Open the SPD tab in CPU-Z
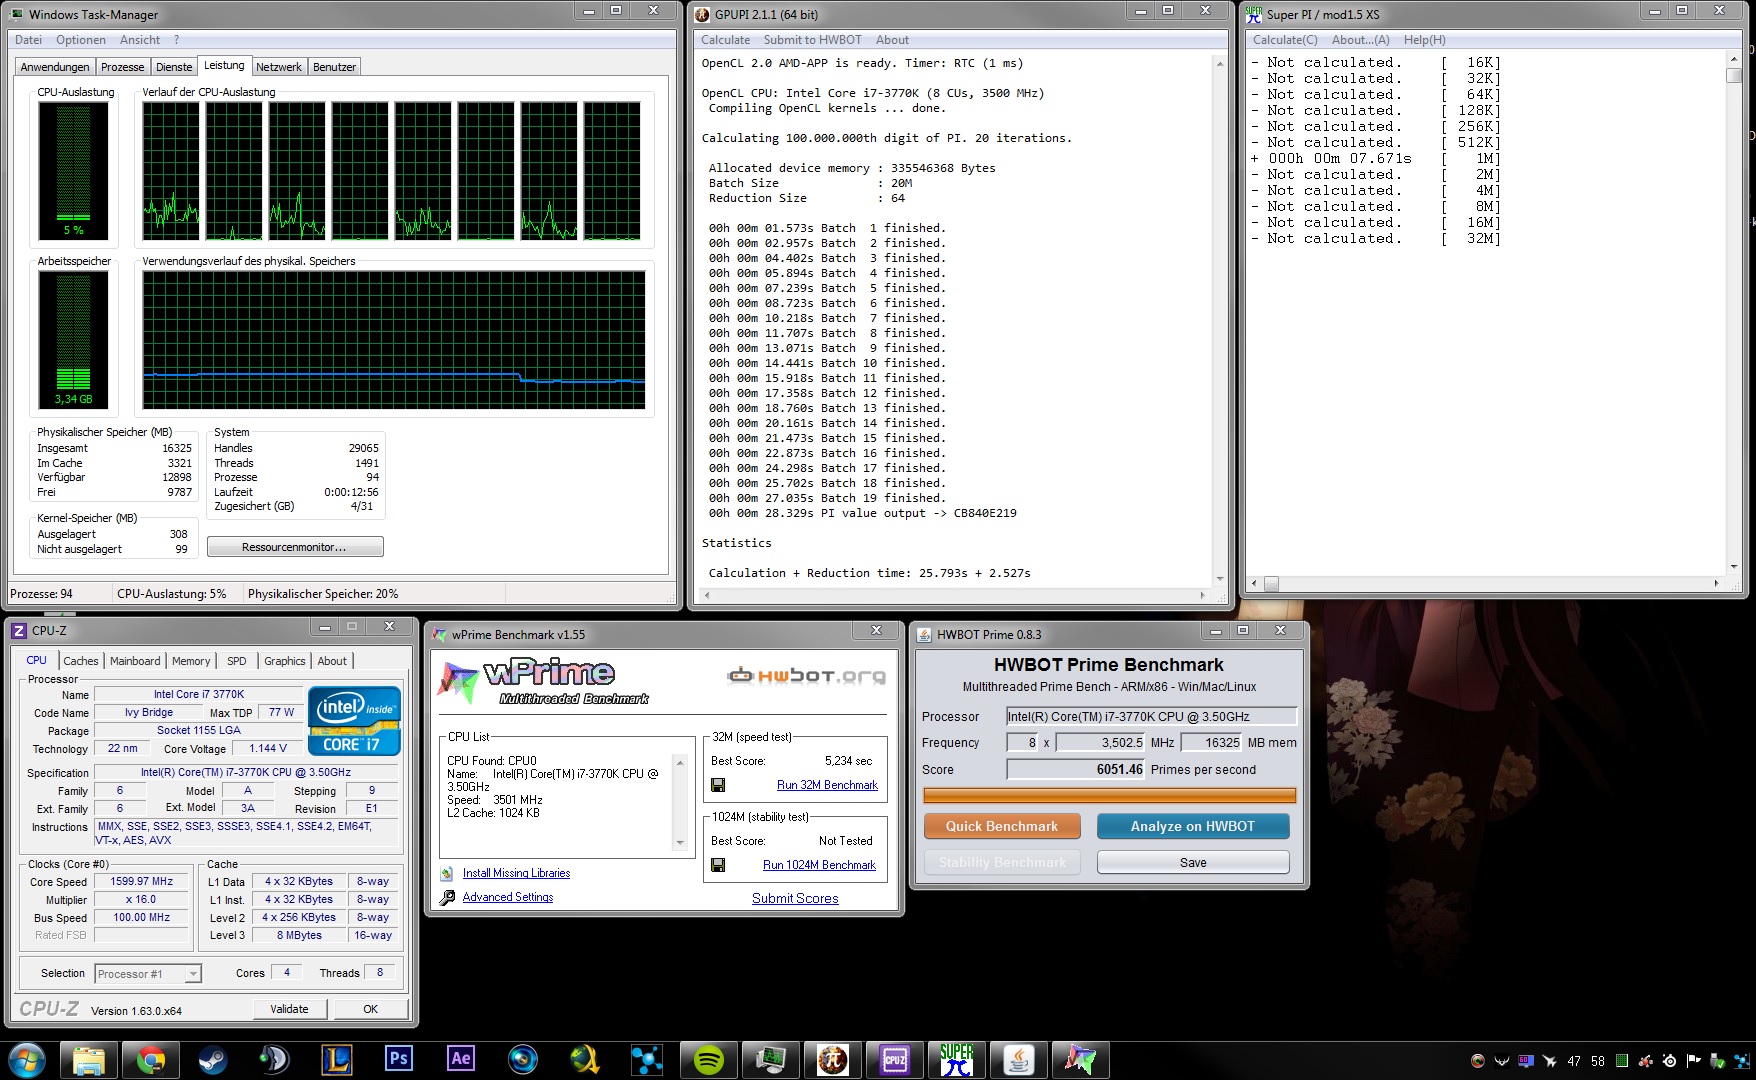The height and width of the screenshot is (1080, 1756). (x=236, y=661)
